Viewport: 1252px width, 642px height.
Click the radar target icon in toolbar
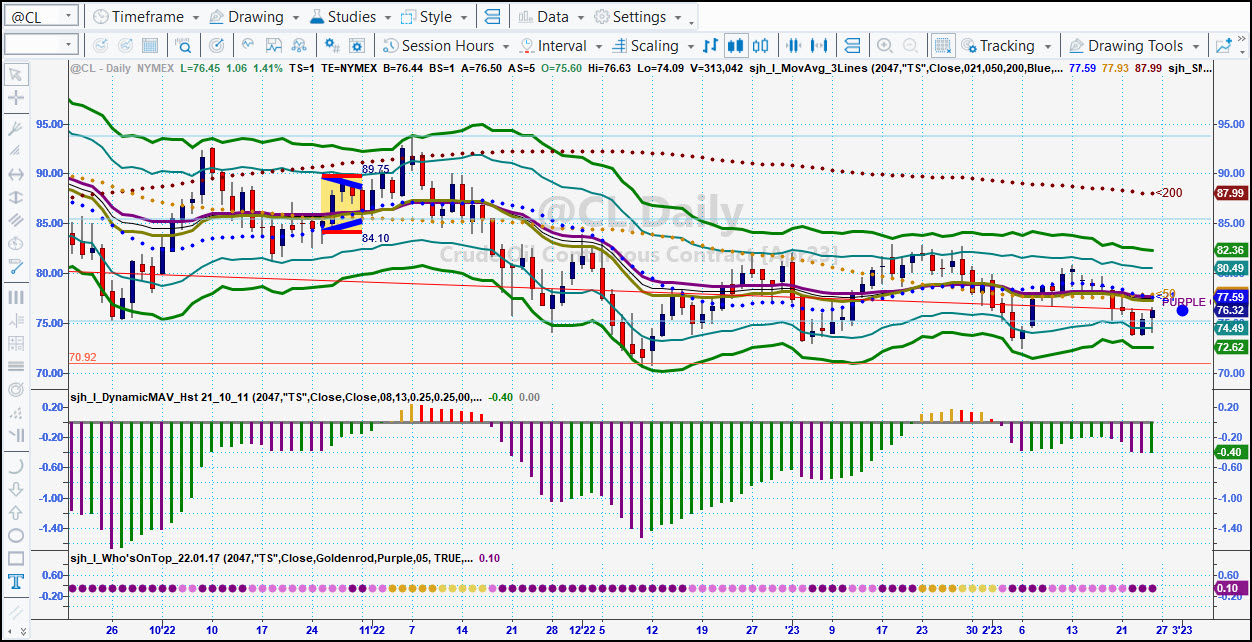217,46
